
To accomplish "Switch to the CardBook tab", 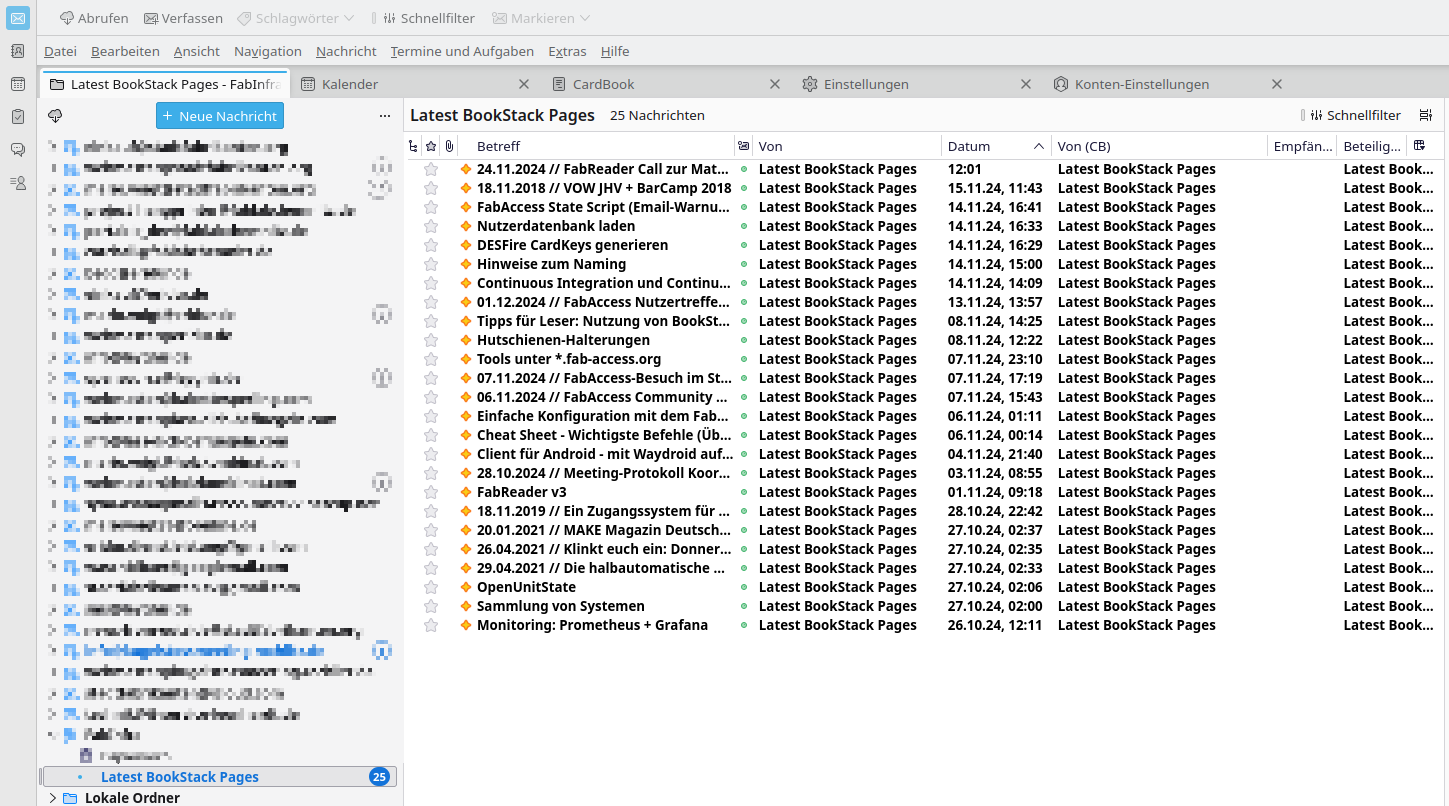I will [x=666, y=84].
